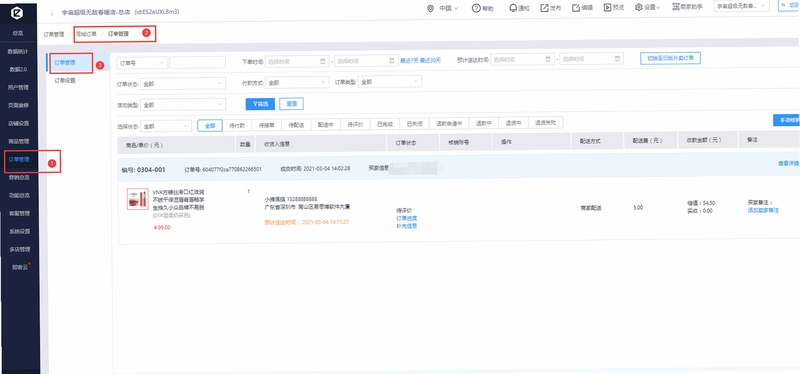Click the first 订单管理 breadcrumb
Screen dimensions: 800x374
[54, 34]
